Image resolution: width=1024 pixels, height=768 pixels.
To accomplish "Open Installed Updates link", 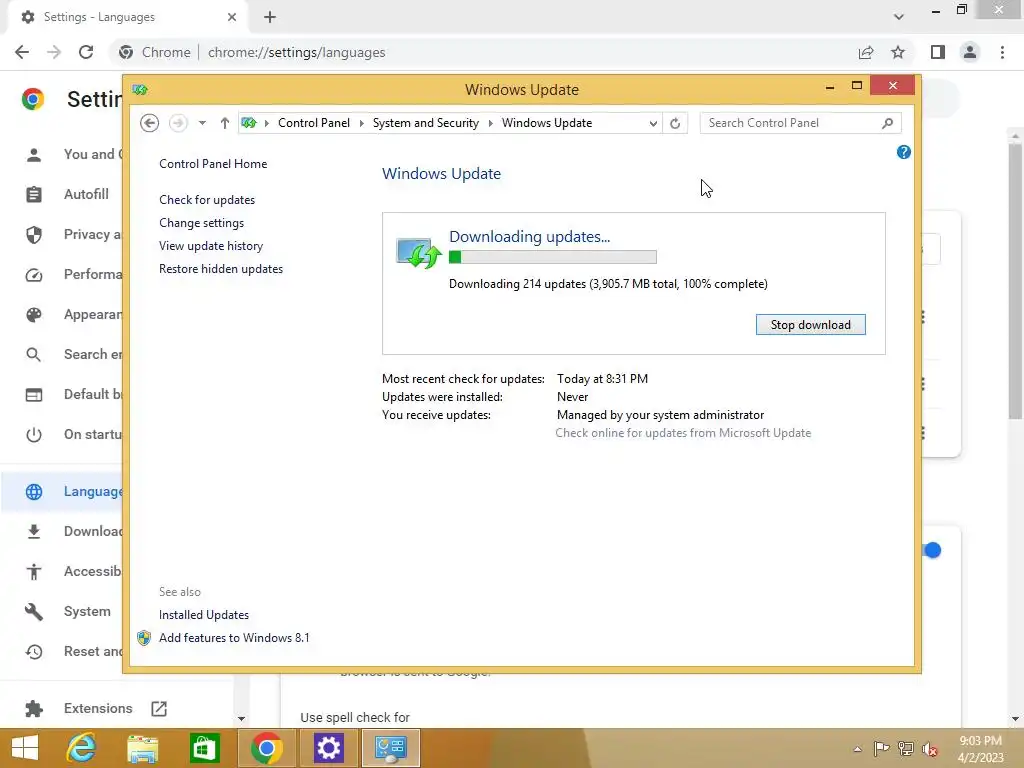I will click(204, 615).
